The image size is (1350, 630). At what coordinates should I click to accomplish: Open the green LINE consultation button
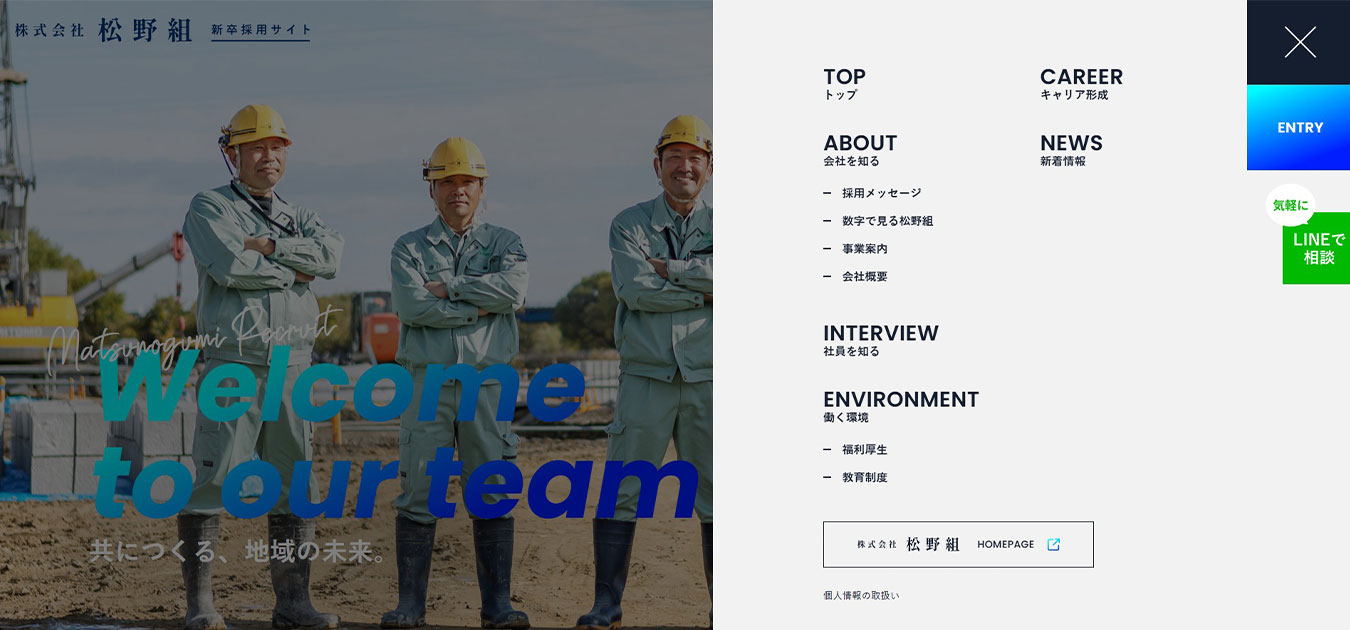[1316, 248]
